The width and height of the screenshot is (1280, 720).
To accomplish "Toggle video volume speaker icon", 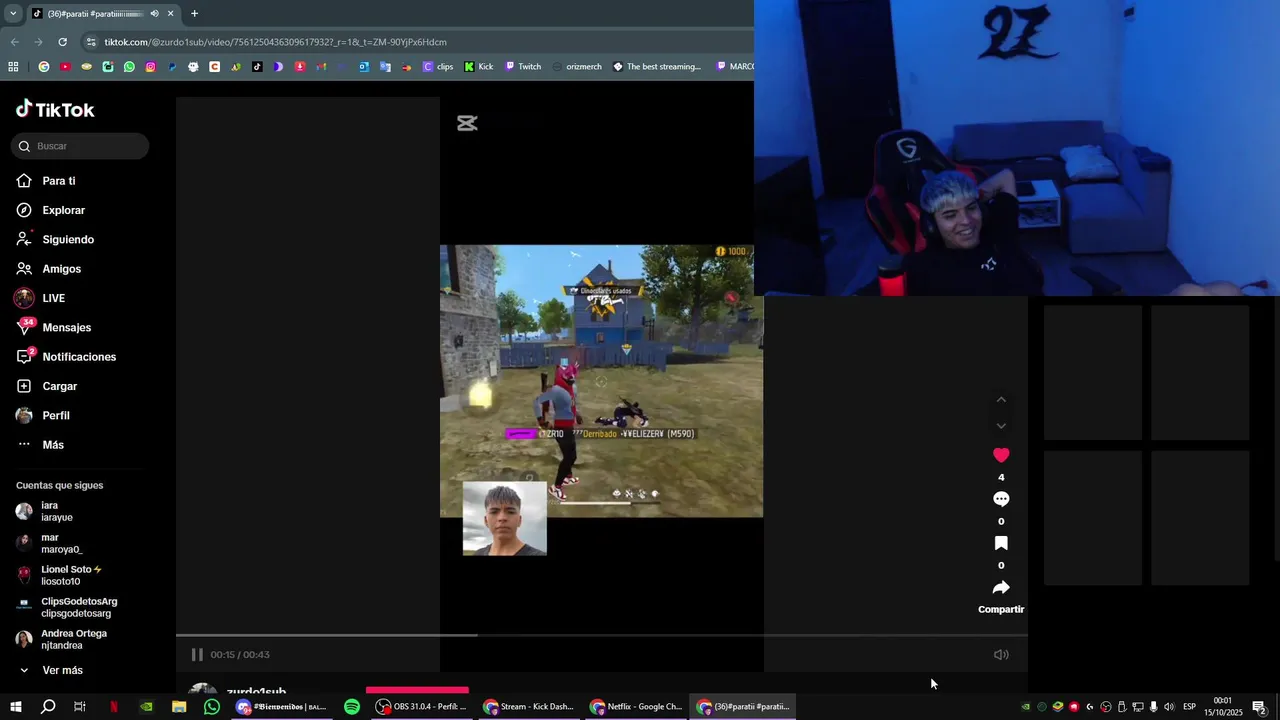I will point(1001,654).
